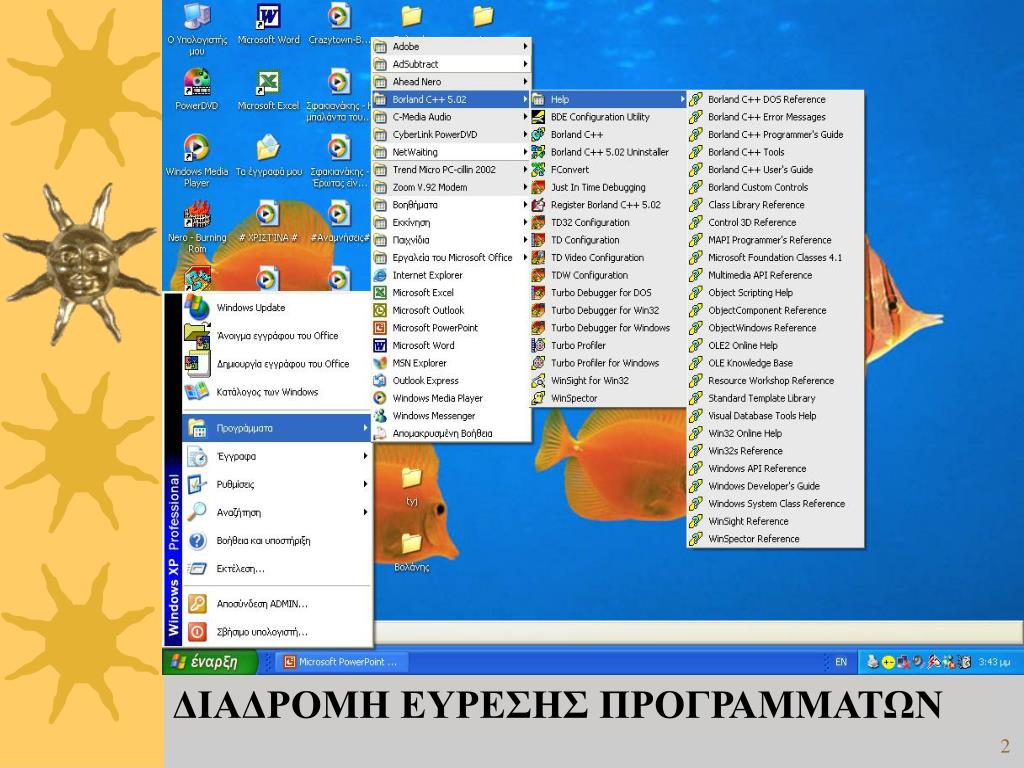The width and height of the screenshot is (1024, 768).
Task: Open Borland C++ Programmer's Guide
Action: 775,135
